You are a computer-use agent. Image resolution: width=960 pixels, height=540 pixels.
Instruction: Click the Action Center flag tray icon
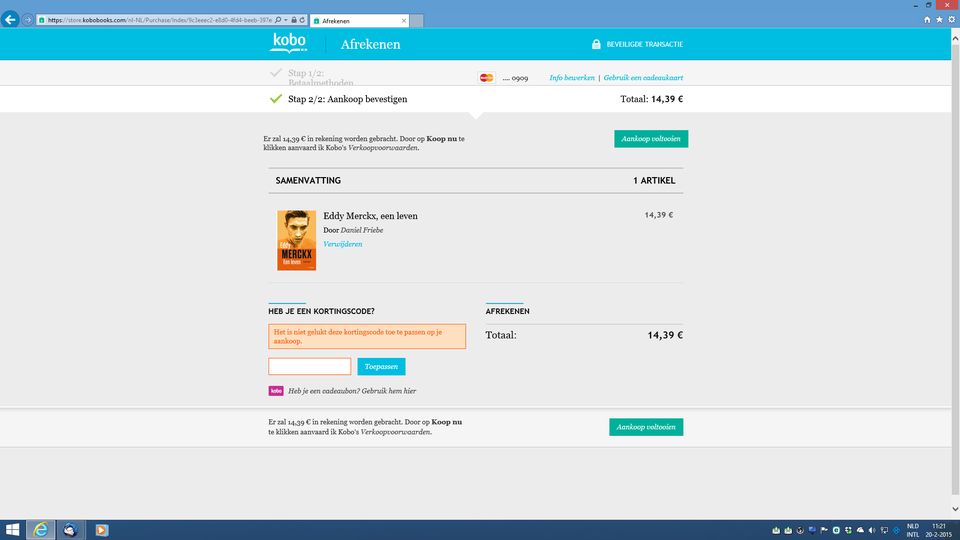pyautogui.click(x=824, y=530)
